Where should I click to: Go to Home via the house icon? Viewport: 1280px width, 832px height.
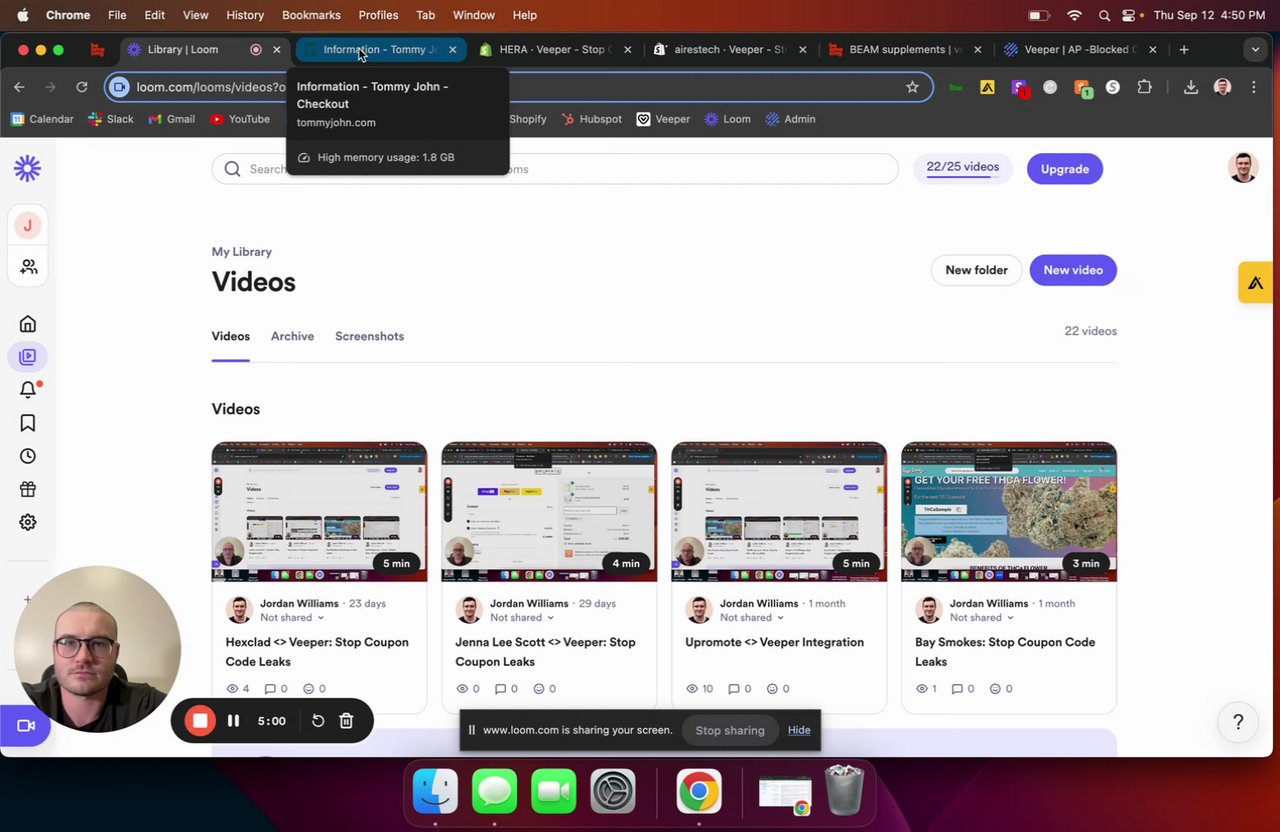pos(28,324)
